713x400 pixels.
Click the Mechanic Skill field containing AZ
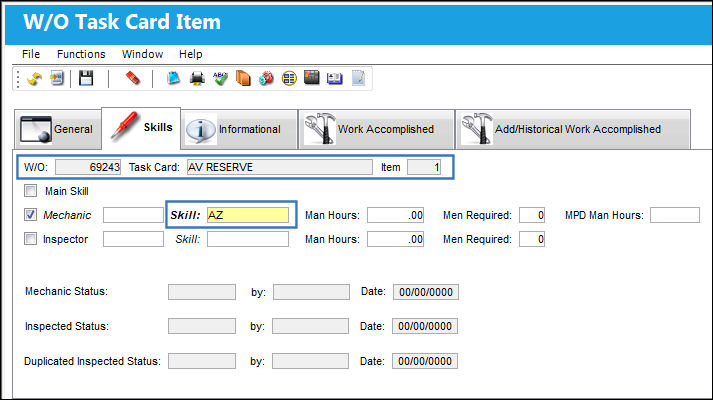[x=248, y=215]
